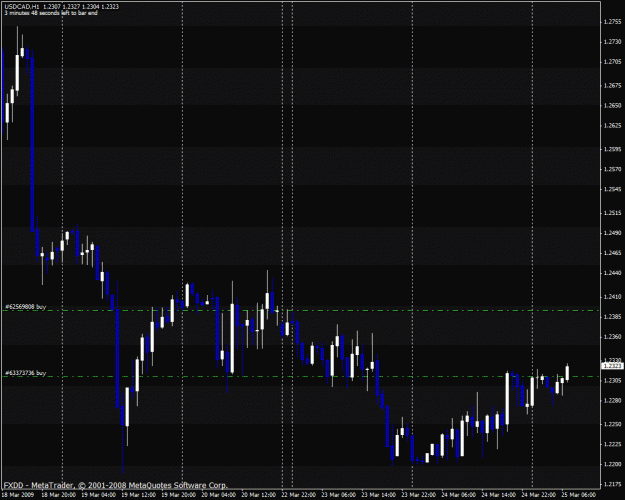Click the 1.2705 price axis label
Image resolution: width=625 pixels, height=500 pixels.
[612, 61]
